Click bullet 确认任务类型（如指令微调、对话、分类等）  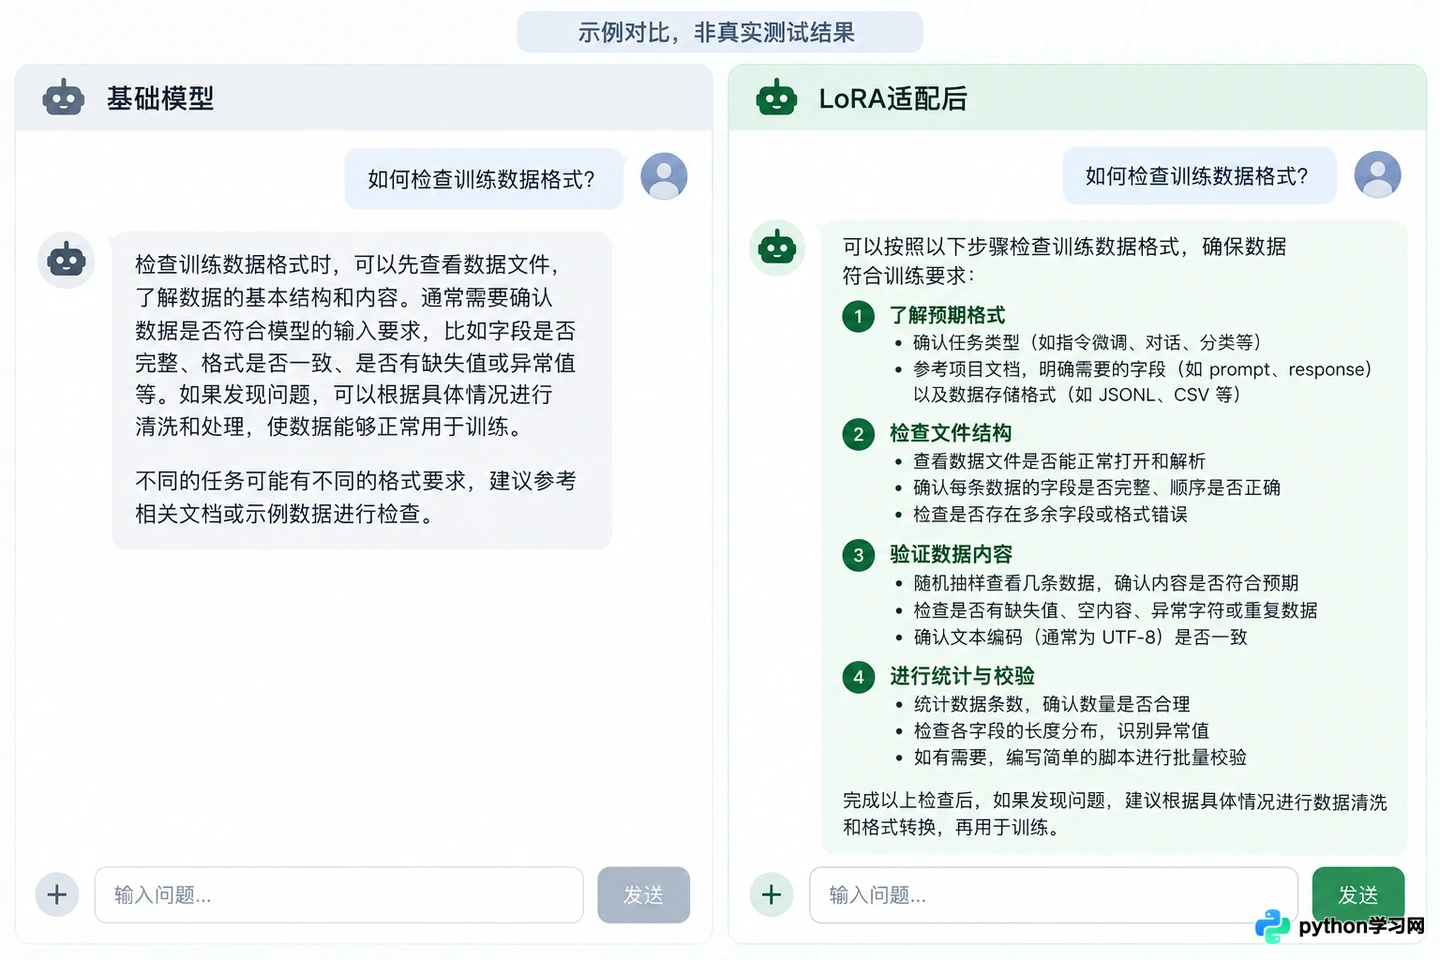1087,342
